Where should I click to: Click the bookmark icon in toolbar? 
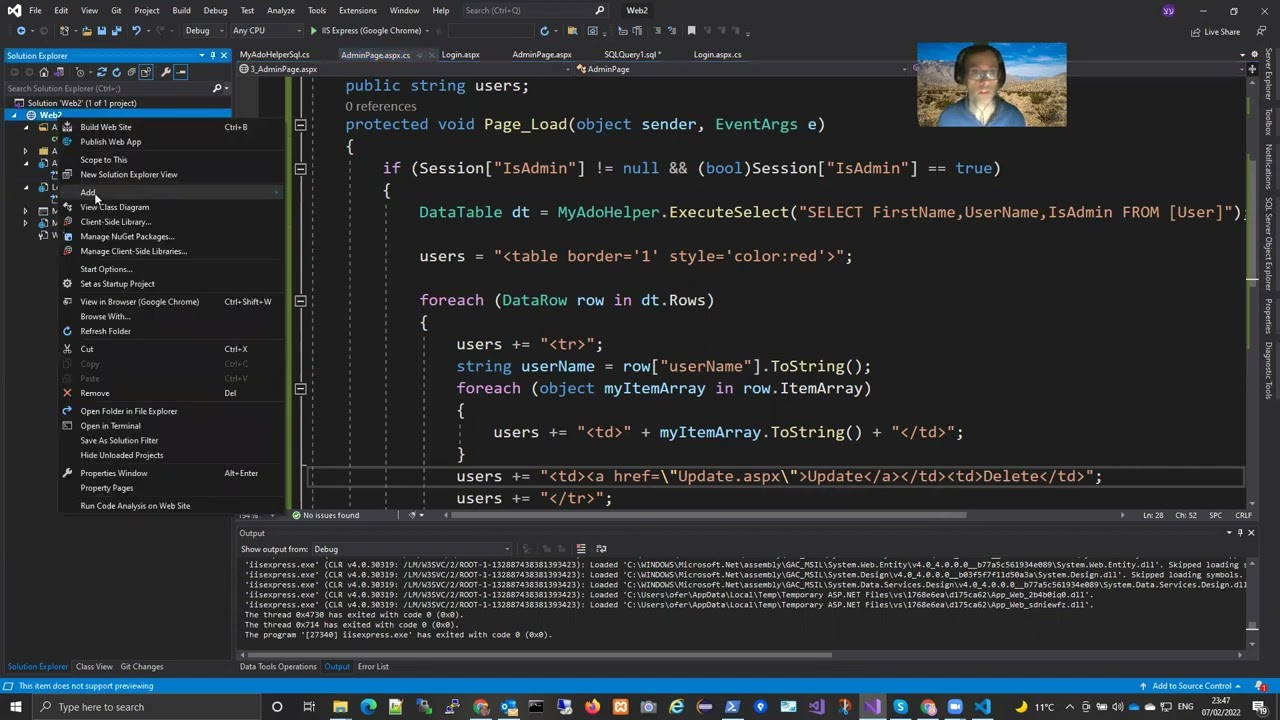[691, 31]
